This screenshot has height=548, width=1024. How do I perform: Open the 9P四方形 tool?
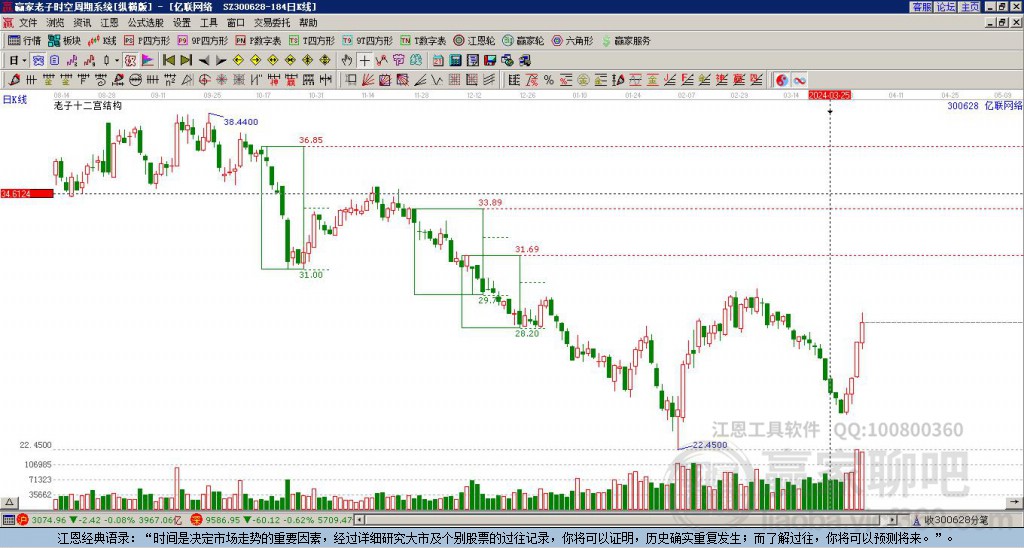[x=202, y=40]
